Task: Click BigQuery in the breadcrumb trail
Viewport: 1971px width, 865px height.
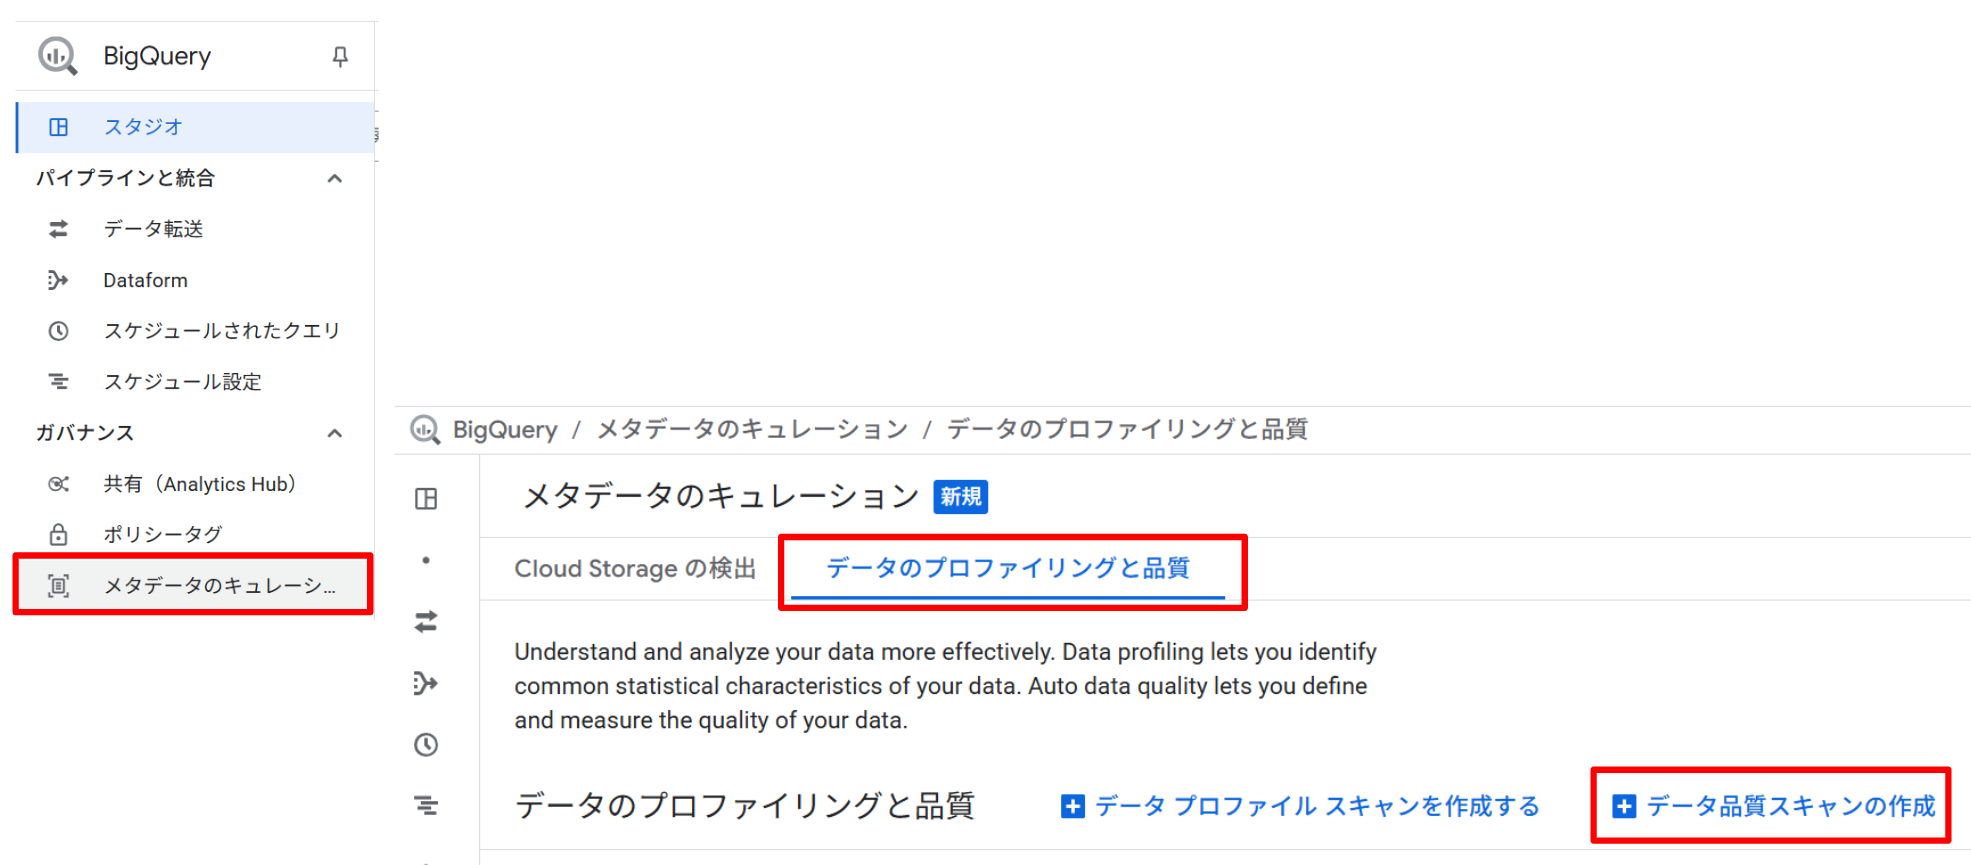Action: [506, 429]
